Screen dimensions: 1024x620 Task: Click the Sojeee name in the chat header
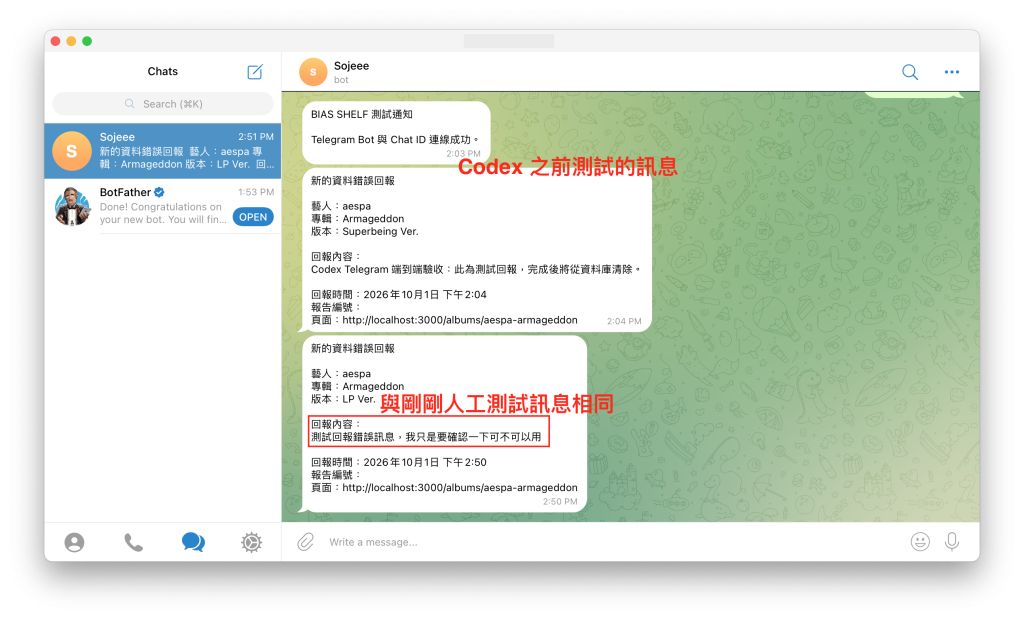point(351,66)
